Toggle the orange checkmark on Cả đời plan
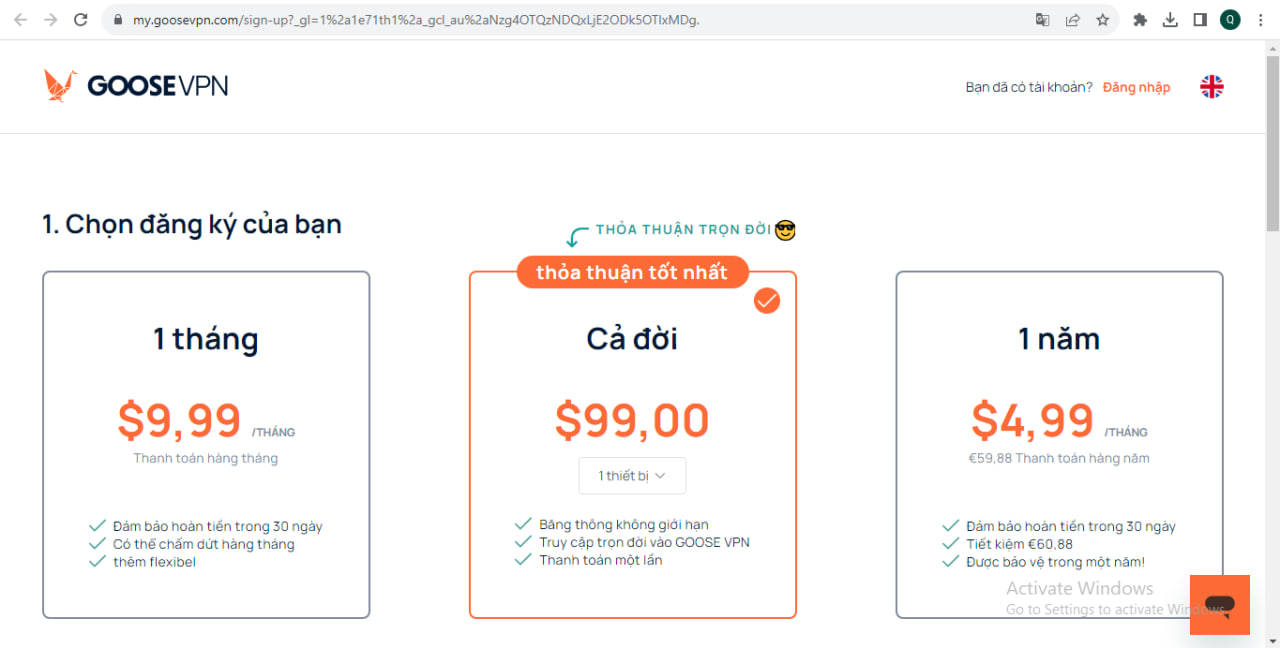Screen dimensions: 1280x648 click(766, 300)
